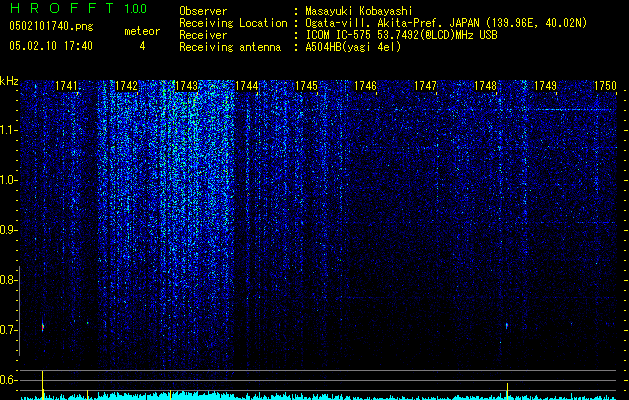
Task: Click the Receiving Location value line
Action: [x=446, y=23]
